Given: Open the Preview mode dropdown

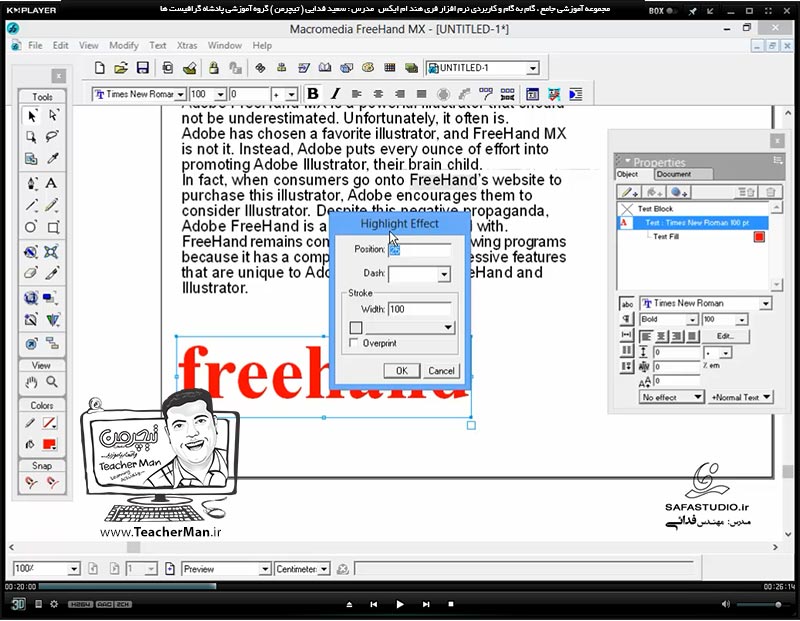Looking at the screenshot, I should (264, 569).
